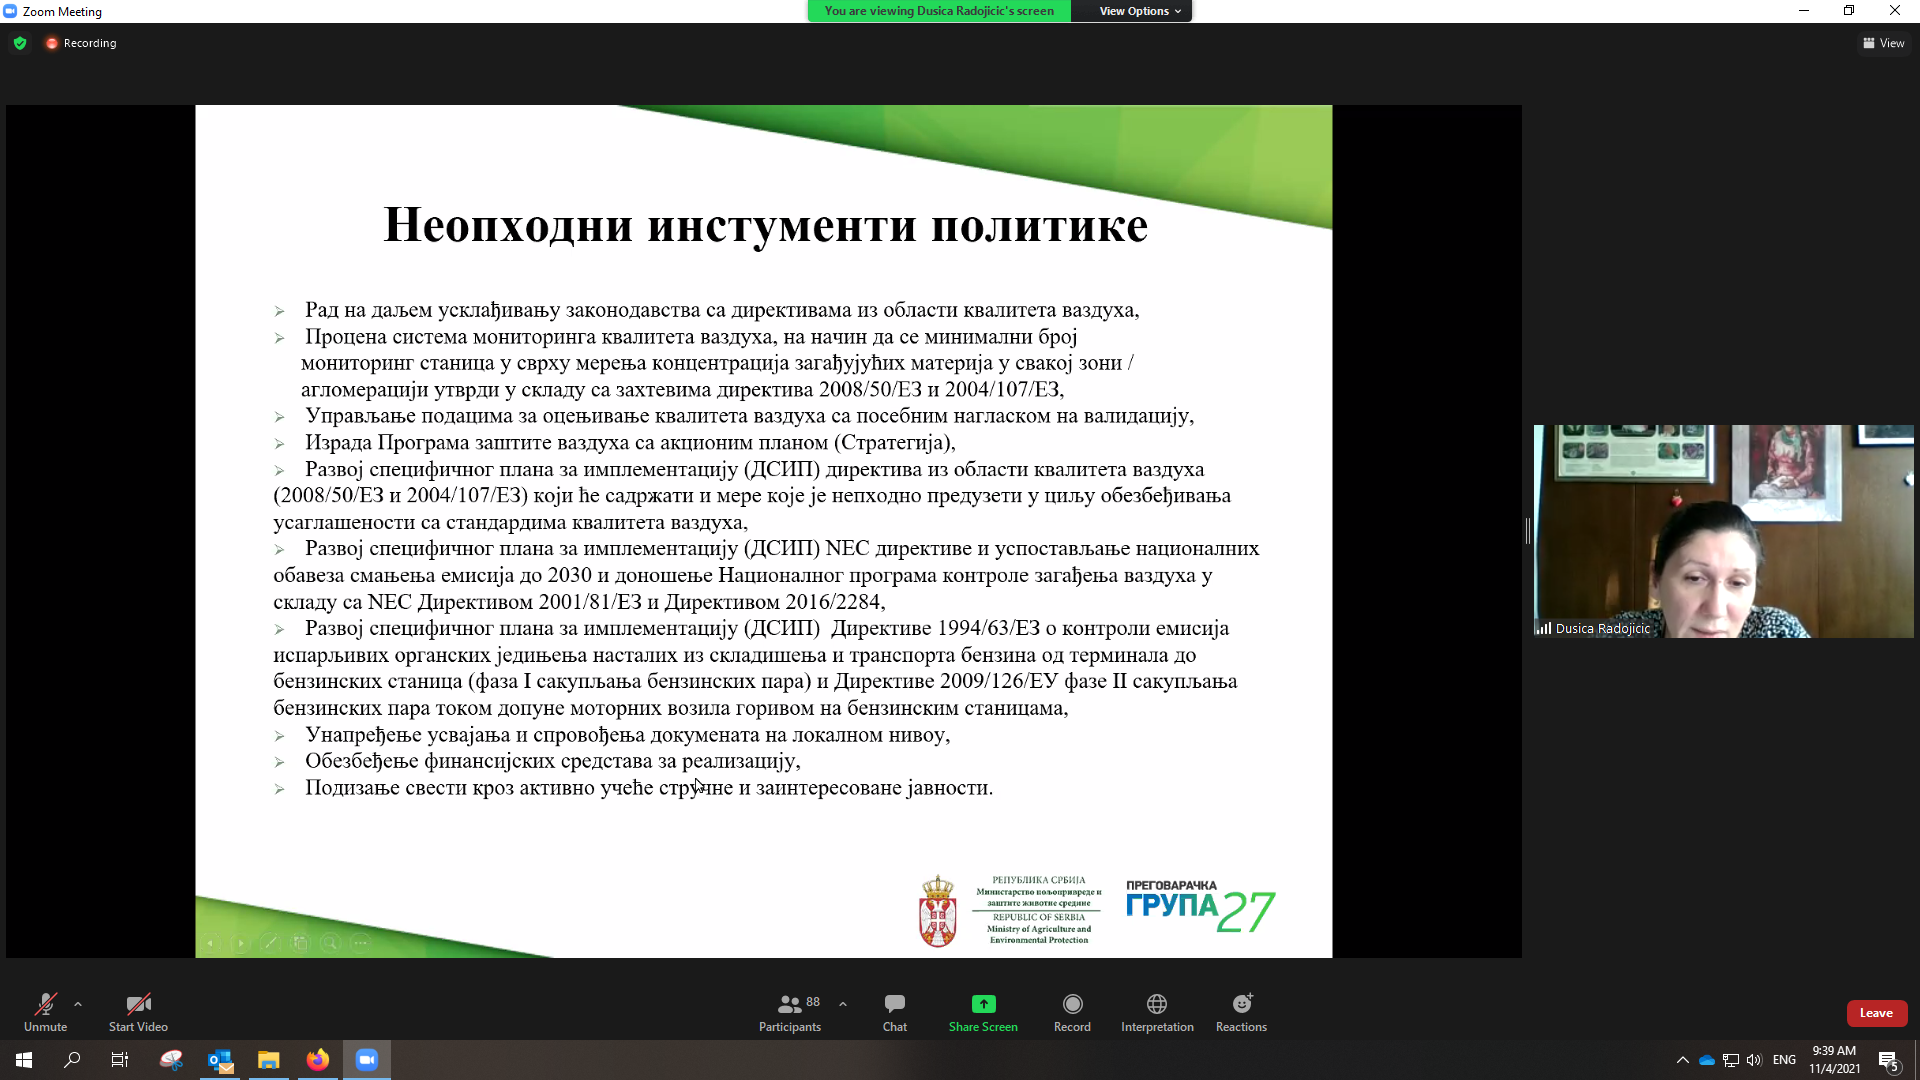Viewport: 1920px width, 1080px height.
Task: Click the slide title 'Неопходни инстументи политике'
Action: pos(766,224)
